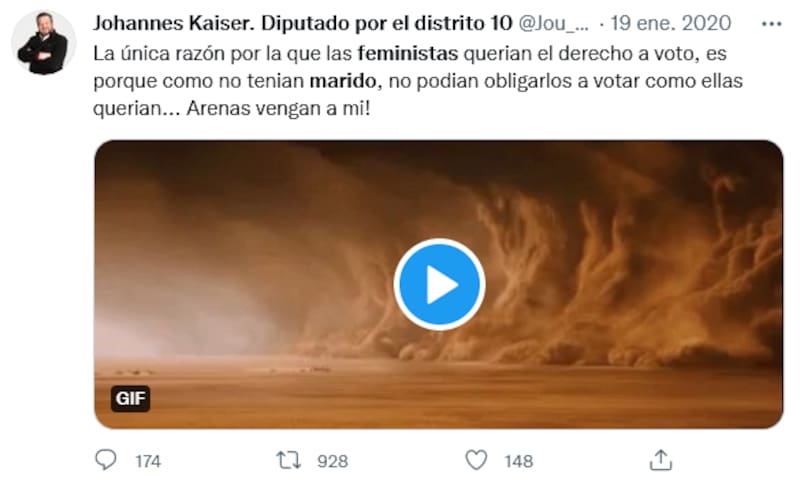Click the @Jou_... username handle
This screenshot has width=800, height=477.
click(554, 23)
